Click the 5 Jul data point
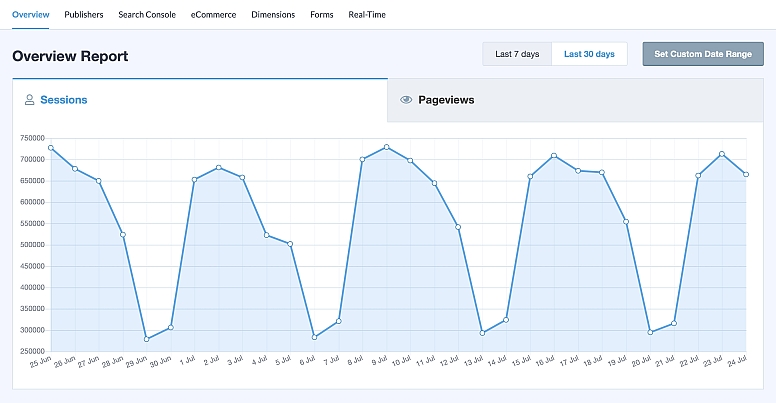Viewport: 776px width, 403px height. coord(291,244)
